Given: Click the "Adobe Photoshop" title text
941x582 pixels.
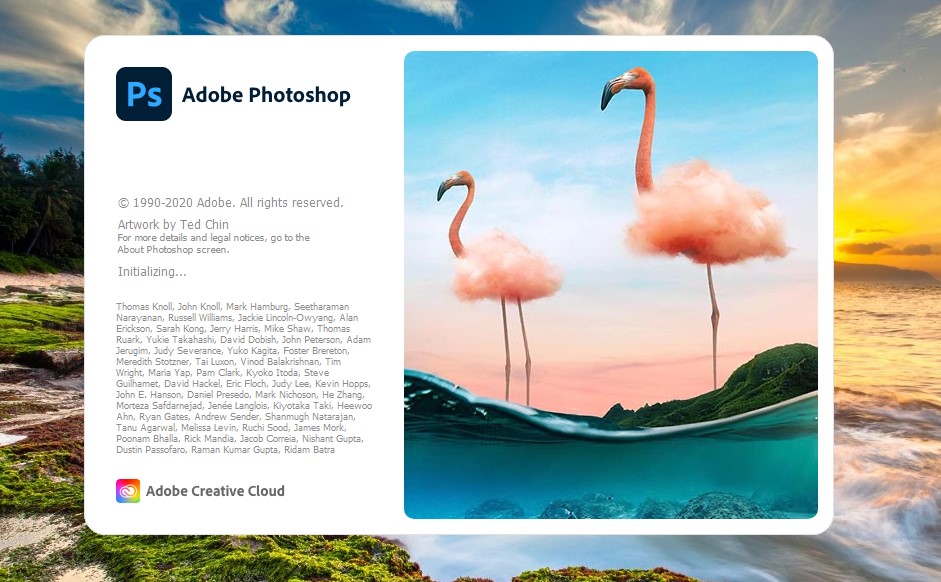Looking at the screenshot, I should tap(266, 95).
